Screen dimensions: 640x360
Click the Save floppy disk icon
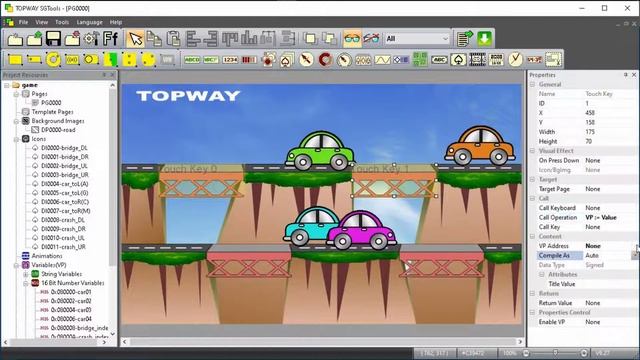click(x=53, y=39)
